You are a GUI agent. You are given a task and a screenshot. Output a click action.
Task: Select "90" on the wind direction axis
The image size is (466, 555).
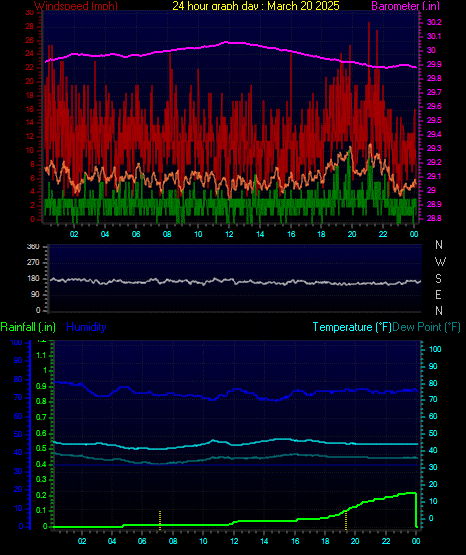click(x=35, y=294)
